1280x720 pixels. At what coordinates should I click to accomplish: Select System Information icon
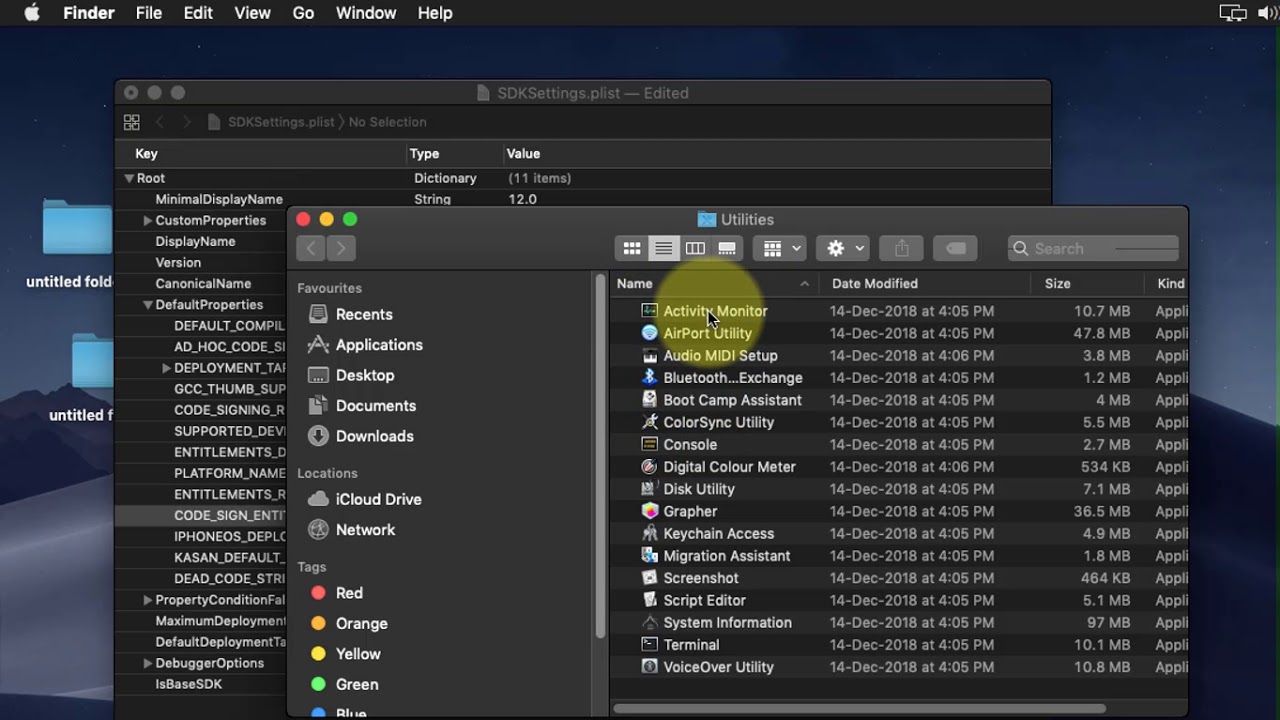click(x=649, y=622)
